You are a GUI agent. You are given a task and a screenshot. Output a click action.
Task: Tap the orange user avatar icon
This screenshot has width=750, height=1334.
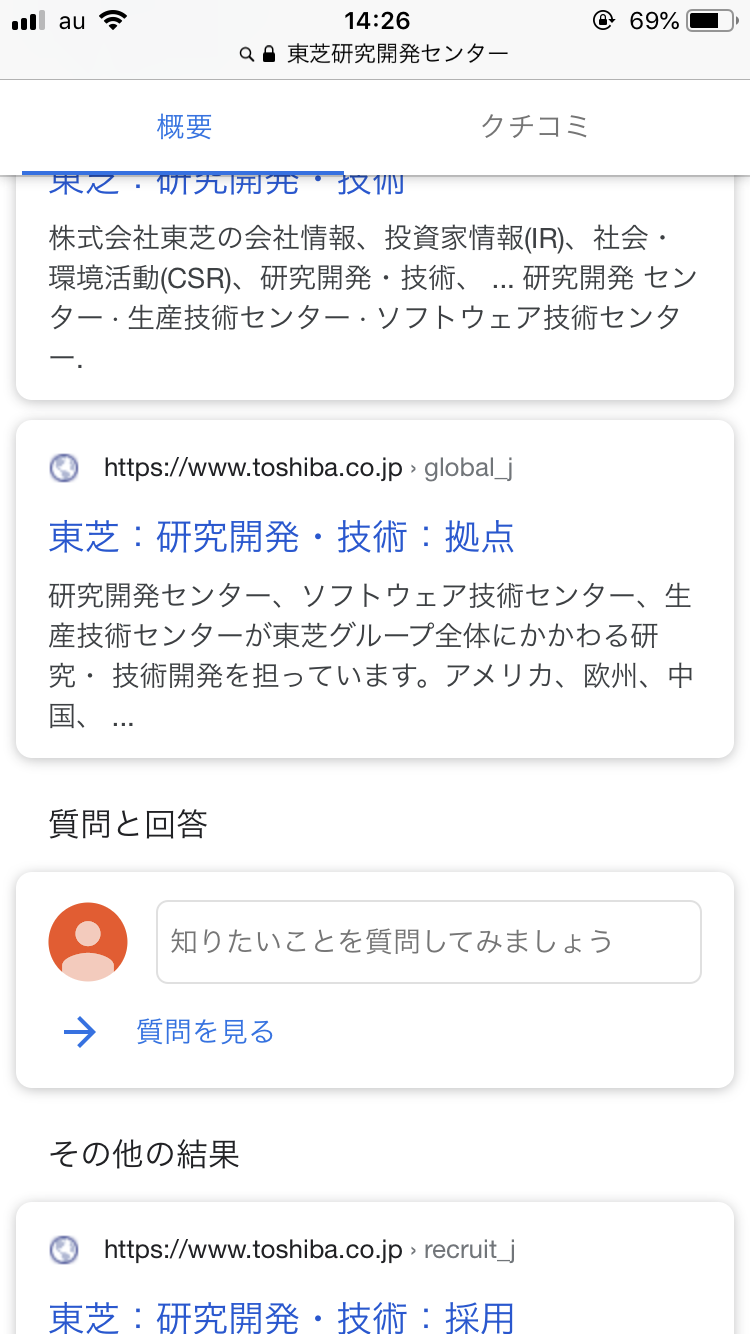pos(88,942)
